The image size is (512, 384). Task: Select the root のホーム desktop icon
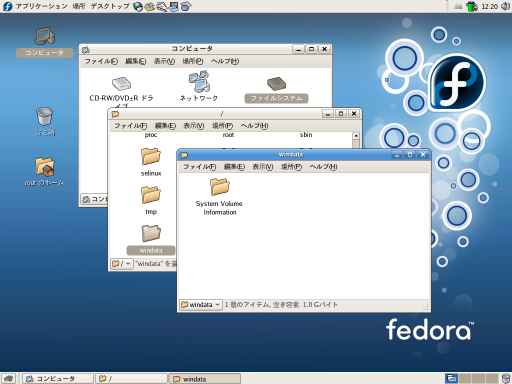[x=44, y=171]
